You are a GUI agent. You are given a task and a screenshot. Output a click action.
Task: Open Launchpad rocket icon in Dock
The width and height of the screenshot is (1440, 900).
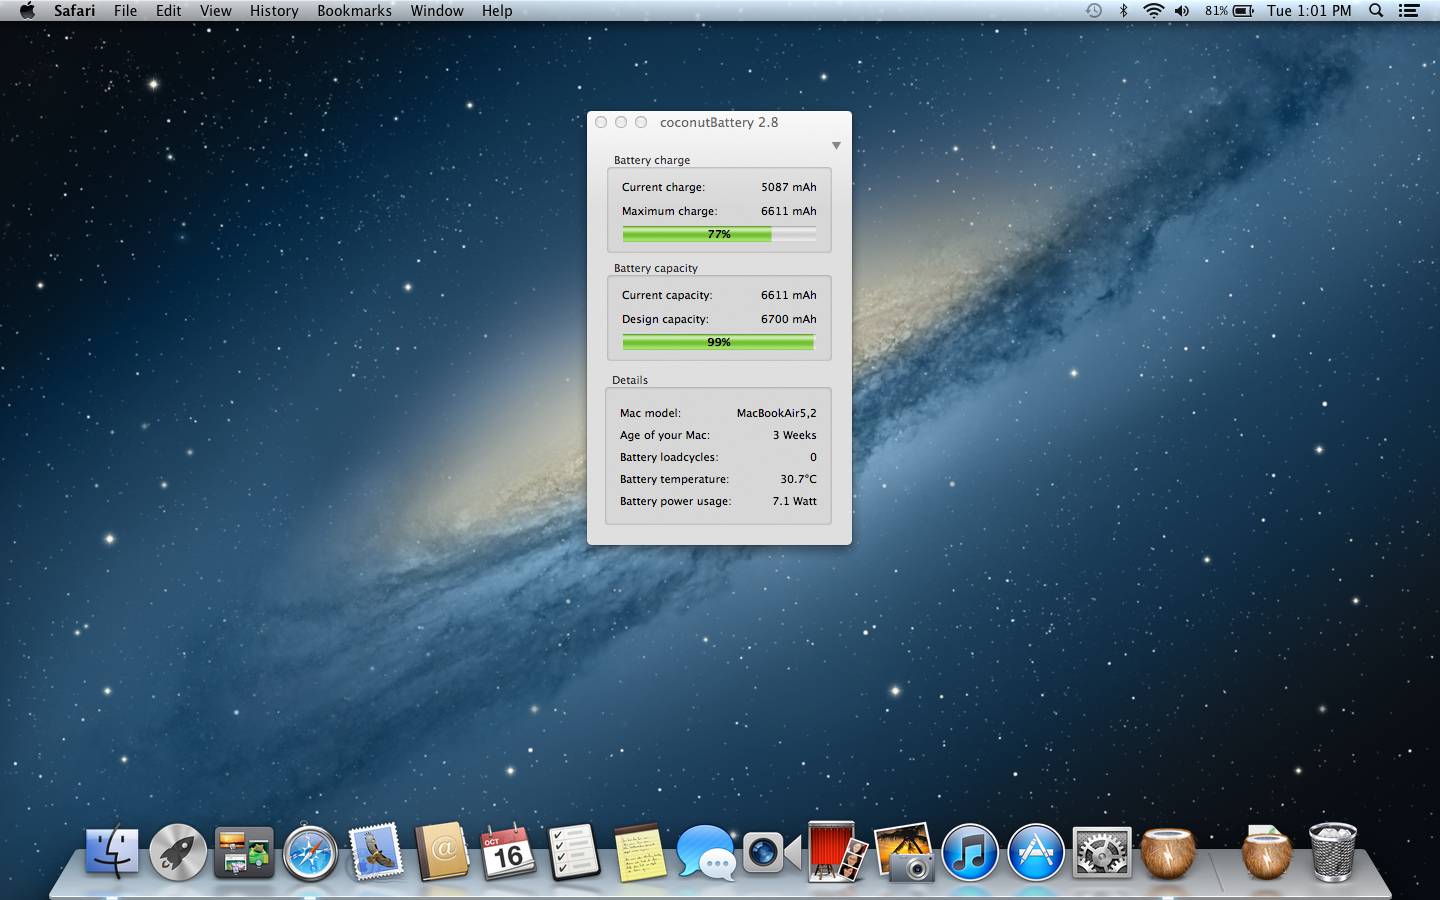pyautogui.click(x=178, y=853)
